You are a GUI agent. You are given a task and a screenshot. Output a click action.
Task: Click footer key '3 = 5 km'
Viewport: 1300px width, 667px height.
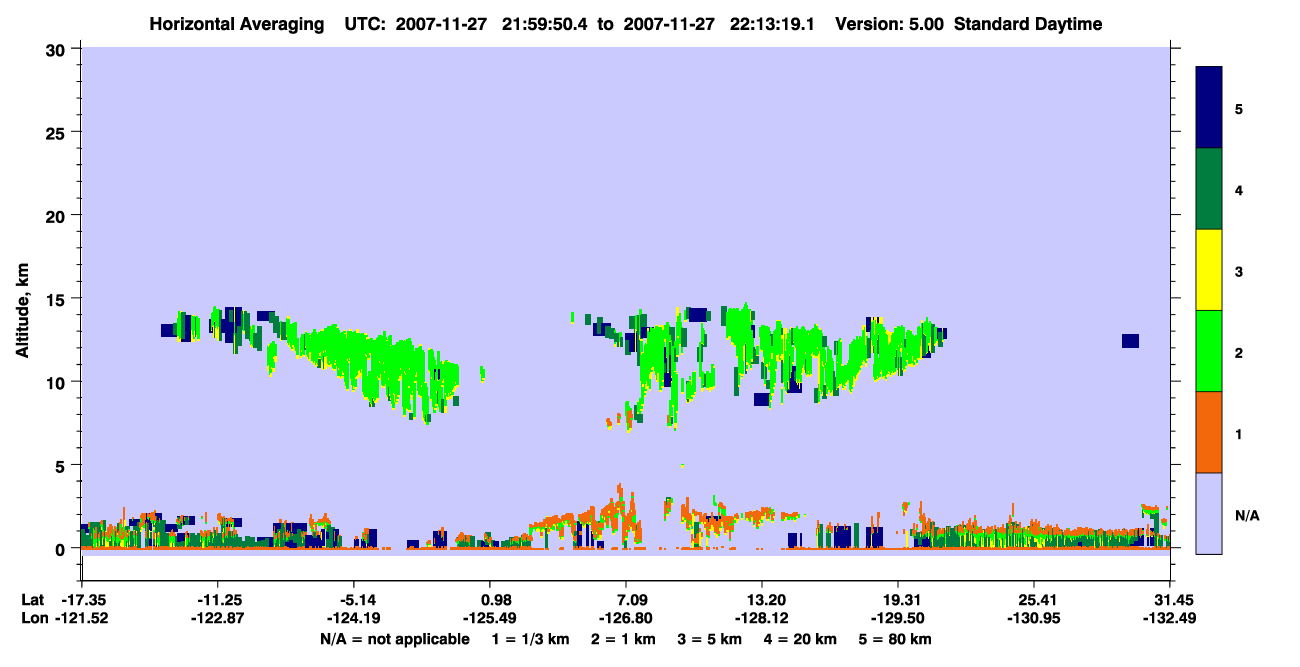pos(711,639)
